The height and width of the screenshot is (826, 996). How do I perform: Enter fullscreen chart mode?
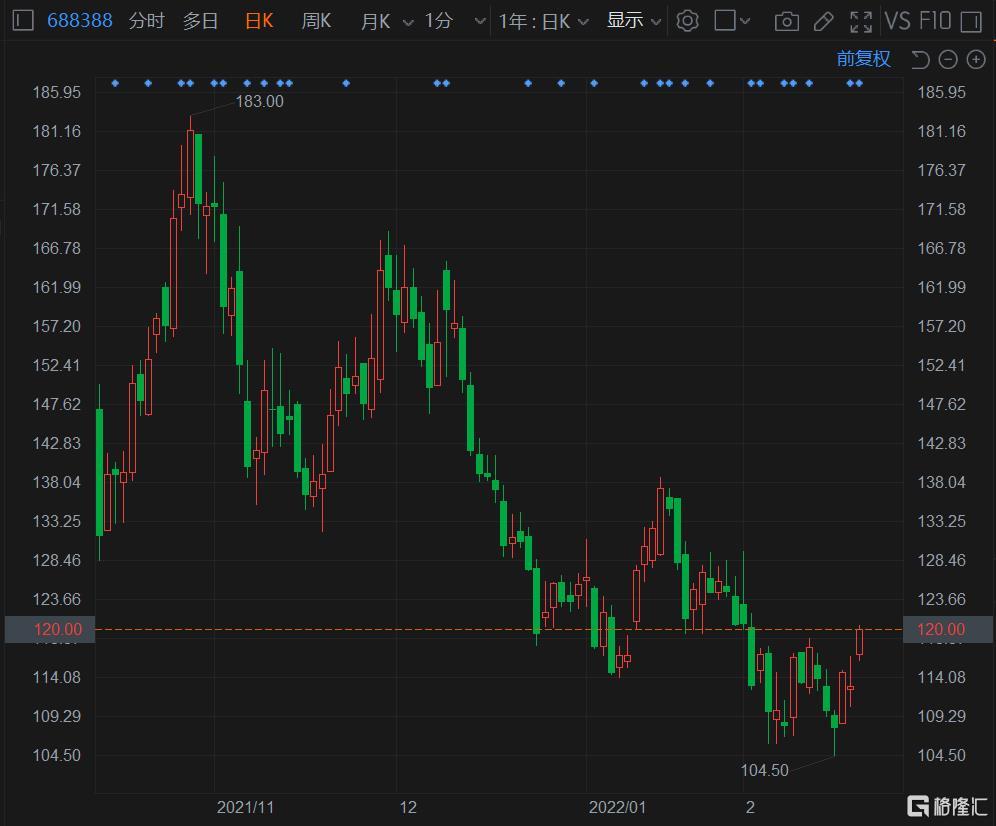pyautogui.click(x=861, y=22)
